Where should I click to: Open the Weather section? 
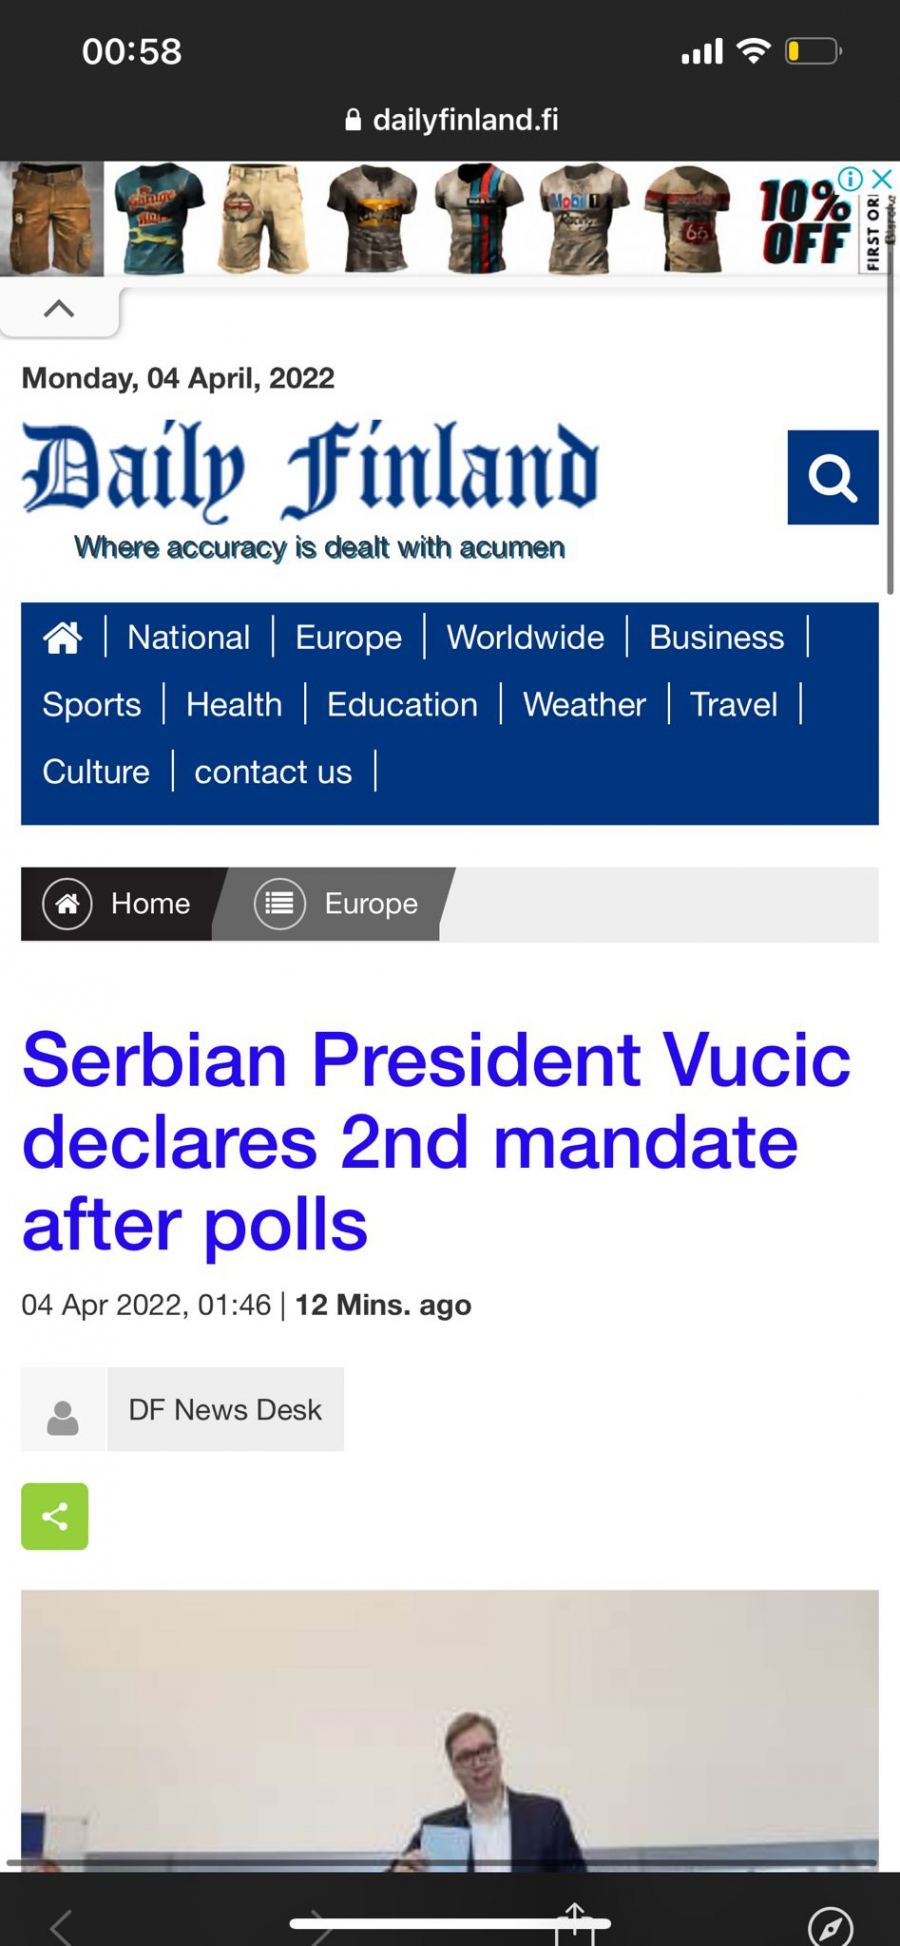(584, 704)
